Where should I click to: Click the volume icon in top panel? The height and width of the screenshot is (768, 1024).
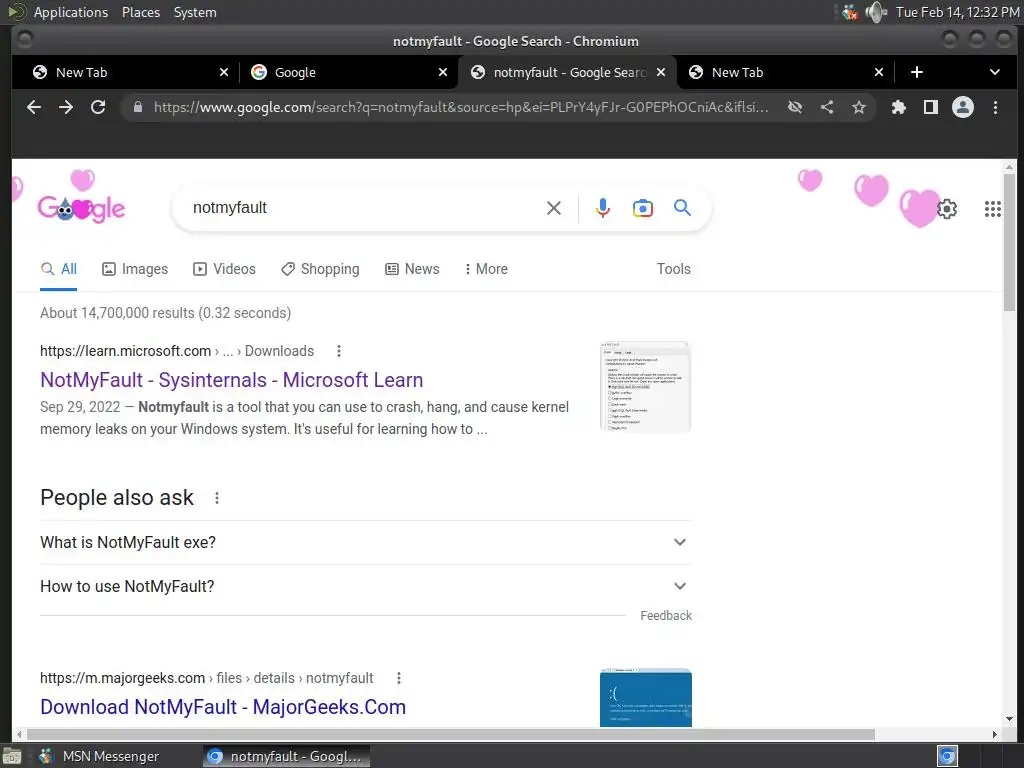pyautogui.click(x=876, y=12)
